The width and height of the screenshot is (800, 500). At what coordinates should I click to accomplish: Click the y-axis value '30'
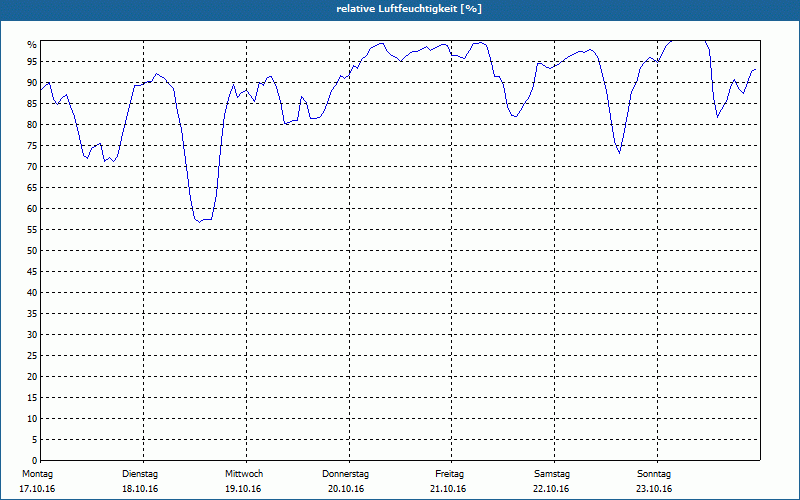(x=32, y=335)
